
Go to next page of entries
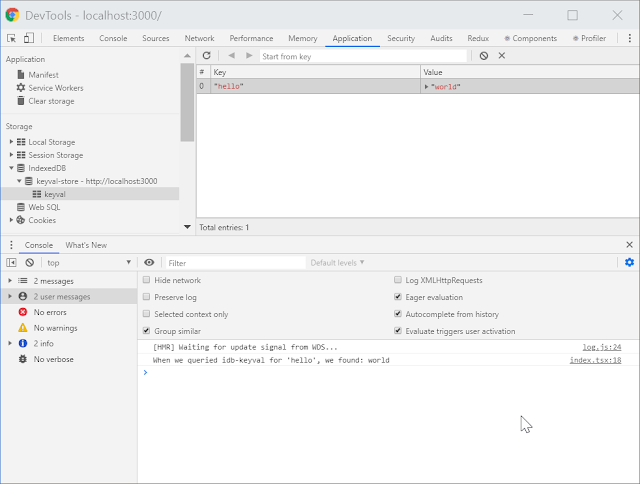[x=249, y=56]
